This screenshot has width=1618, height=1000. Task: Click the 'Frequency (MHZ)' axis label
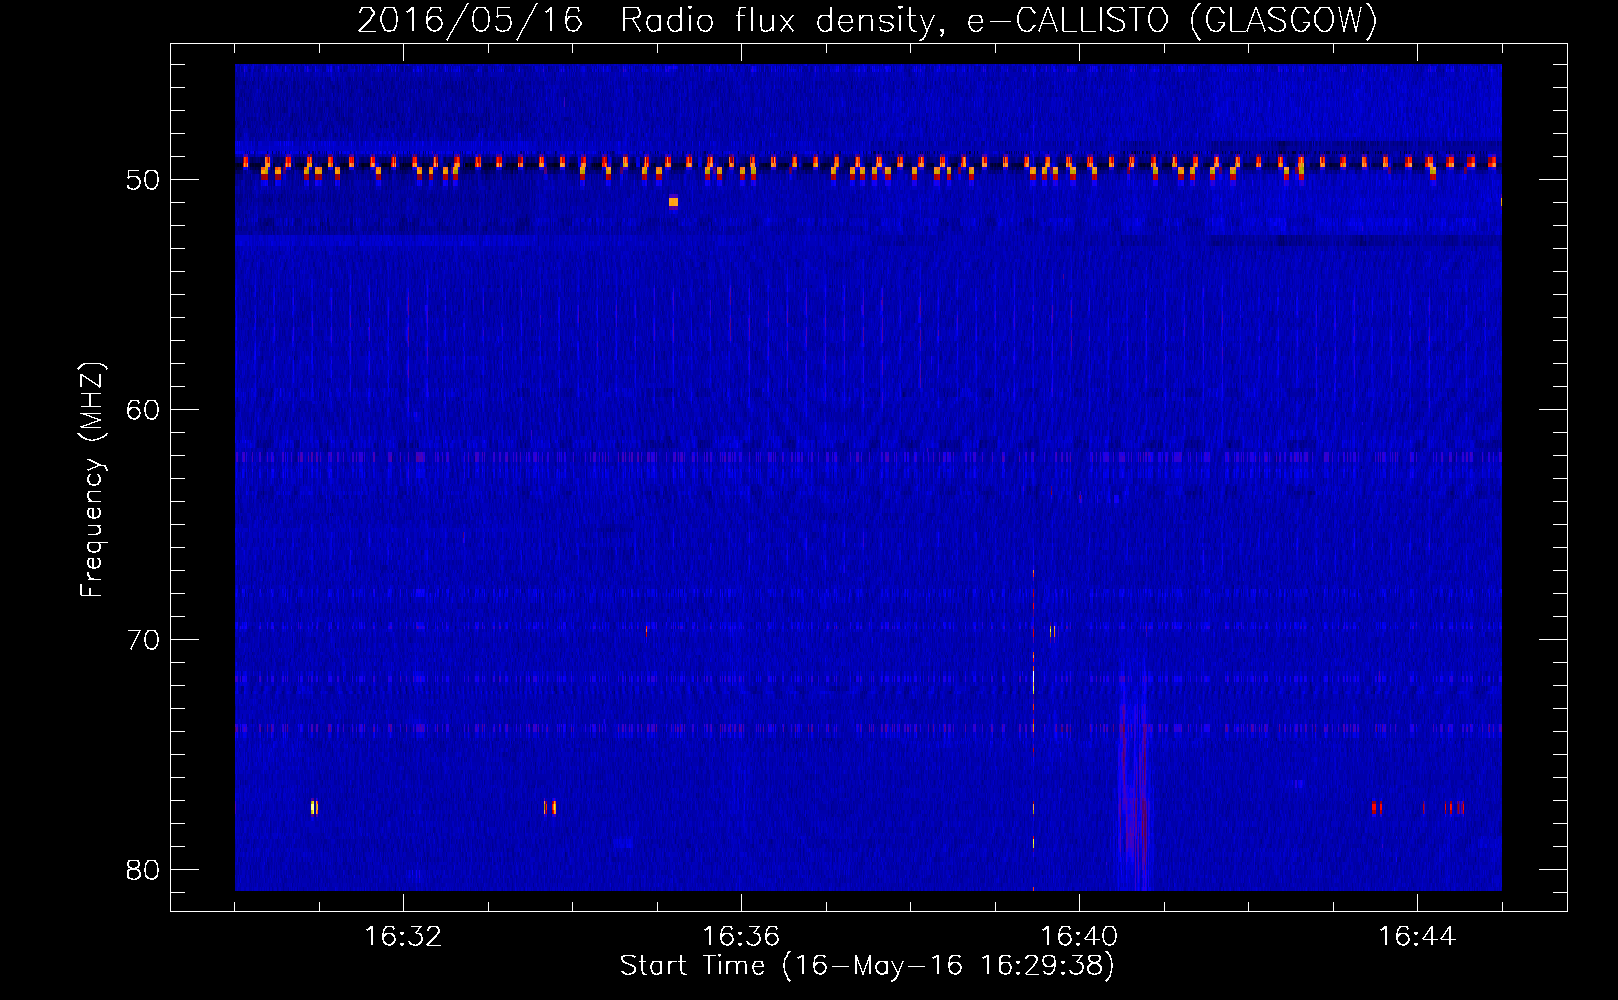click(92, 480)
